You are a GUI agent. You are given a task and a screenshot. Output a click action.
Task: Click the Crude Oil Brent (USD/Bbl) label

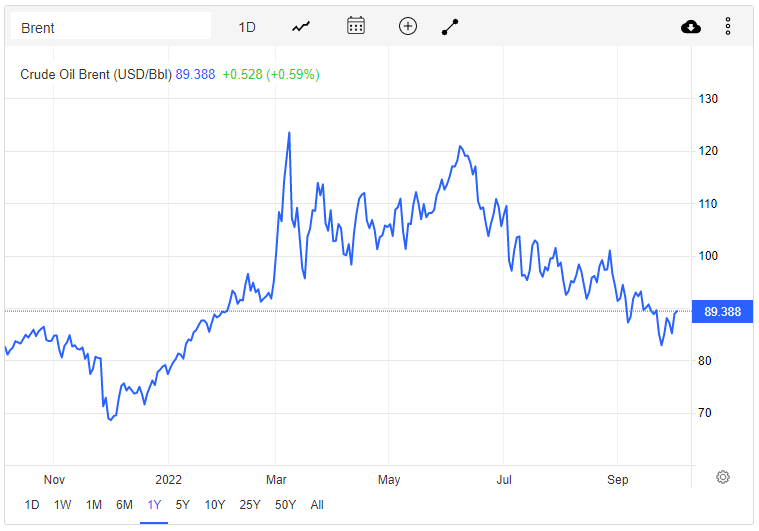pyautogui.click(x=96, y=75)
